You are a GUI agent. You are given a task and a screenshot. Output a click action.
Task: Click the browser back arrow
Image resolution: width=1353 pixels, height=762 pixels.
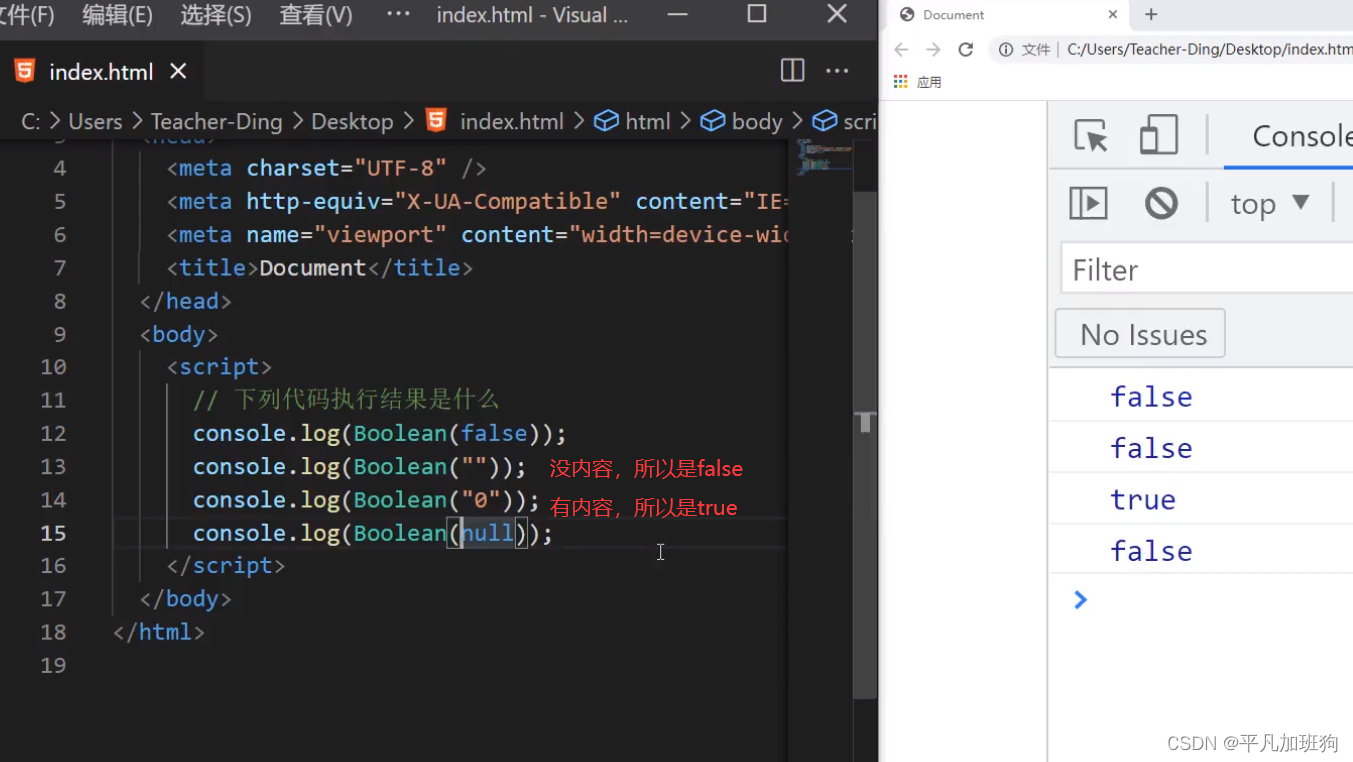901,49
